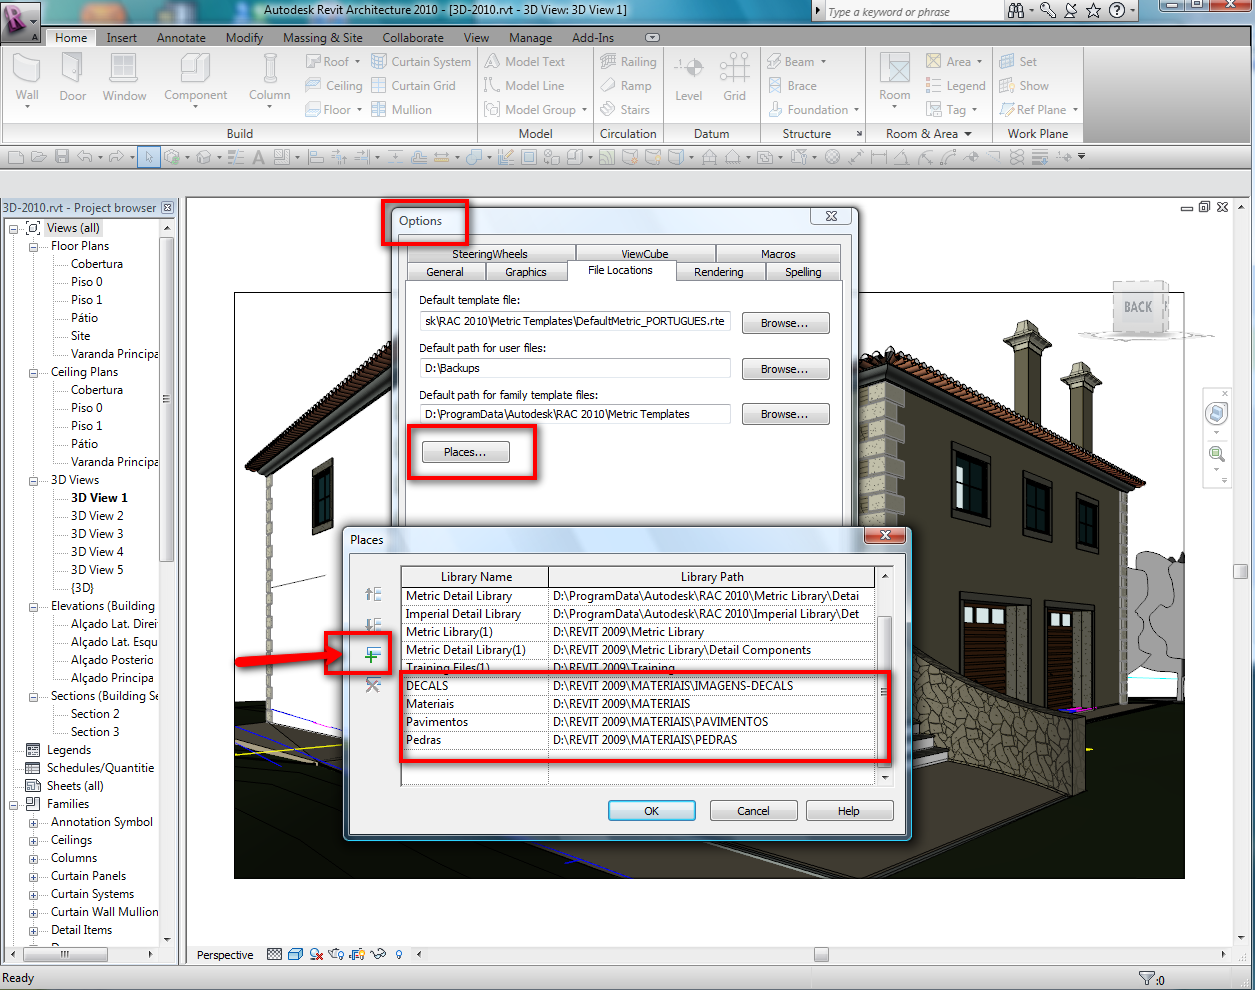This screenshot has height=990, width=1255.
Task: Select the Model Line tool
Action: pyautogui.click(x=524, y=86)
